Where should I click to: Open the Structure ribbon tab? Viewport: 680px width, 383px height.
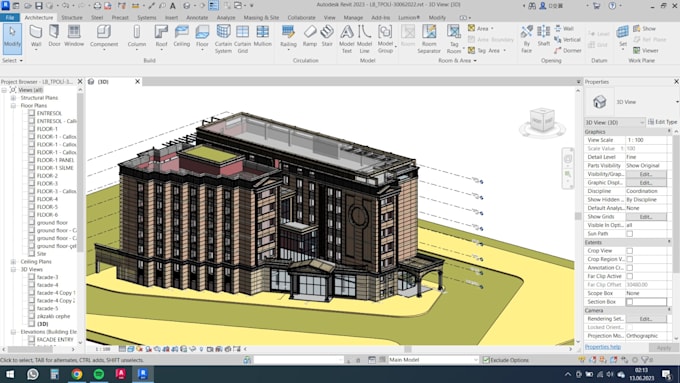(x=72, y=17)
